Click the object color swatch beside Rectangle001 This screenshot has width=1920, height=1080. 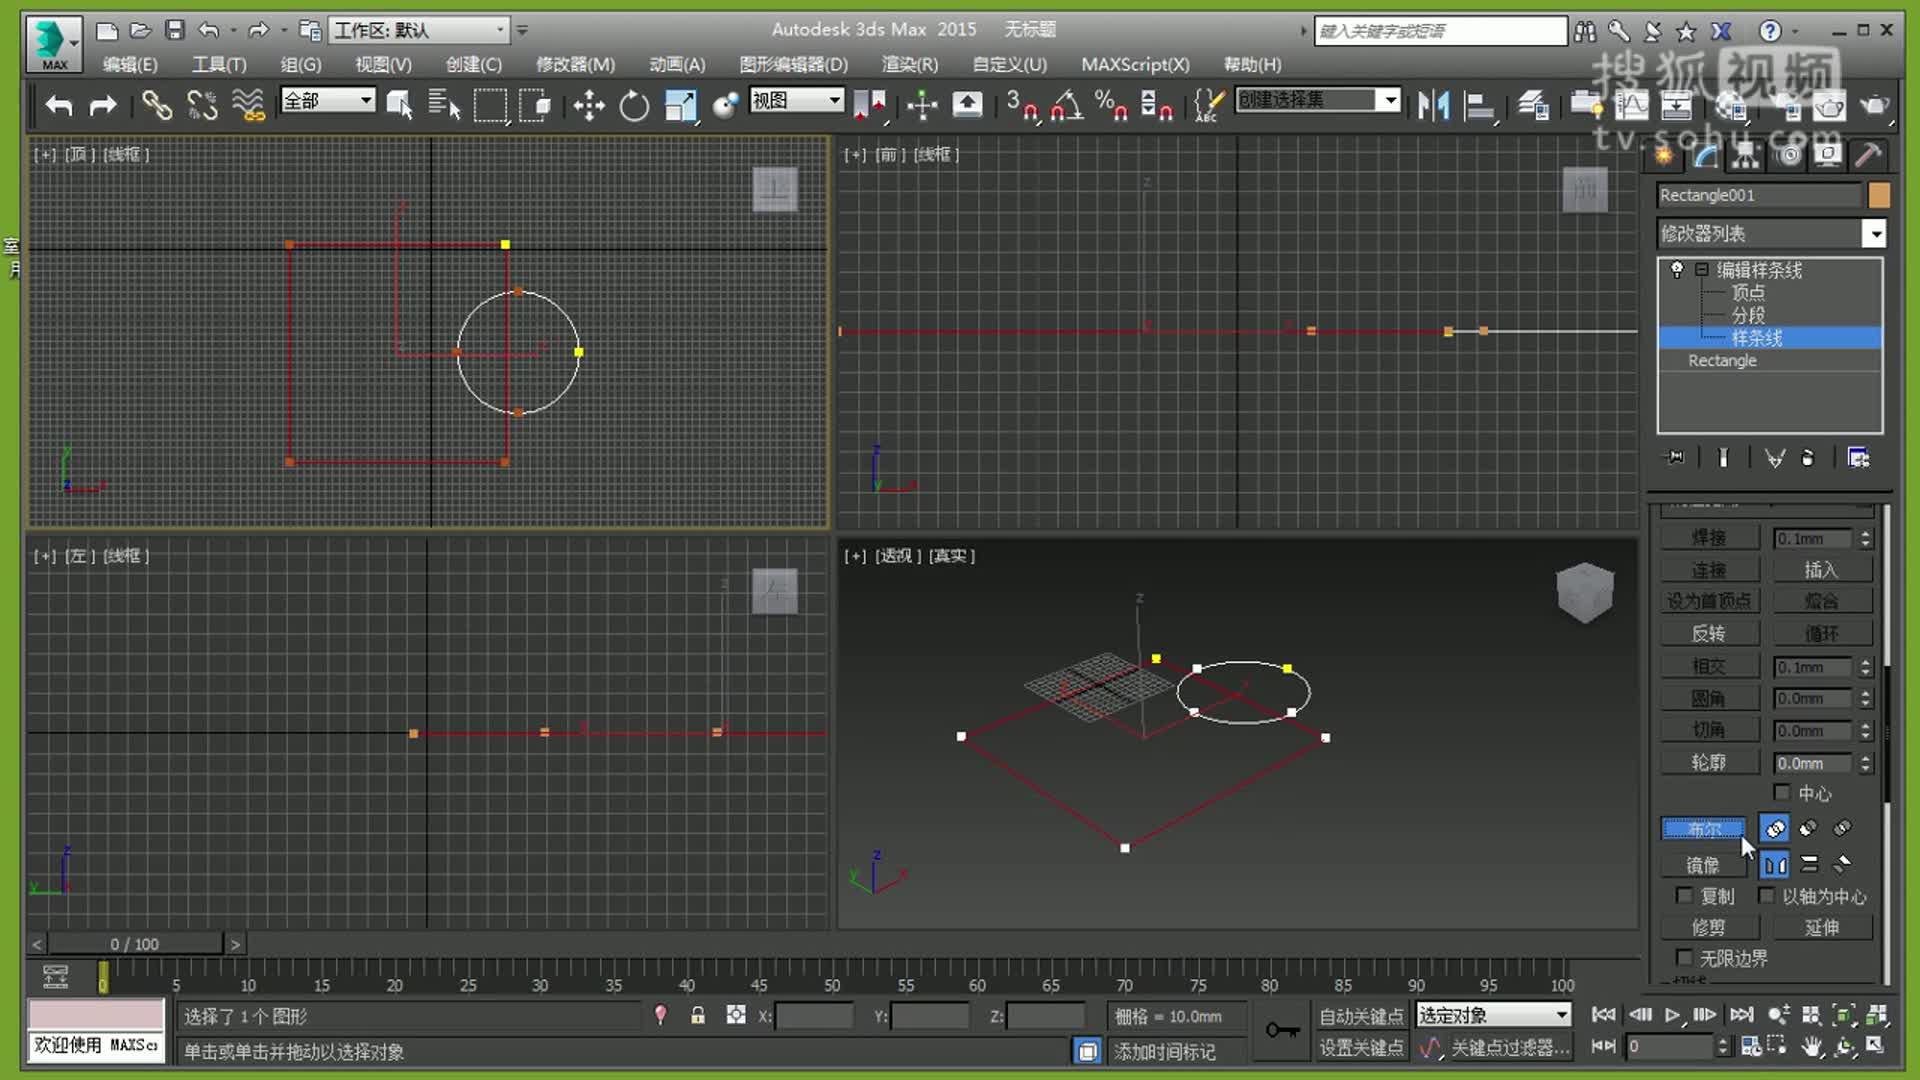[1879, 195]
